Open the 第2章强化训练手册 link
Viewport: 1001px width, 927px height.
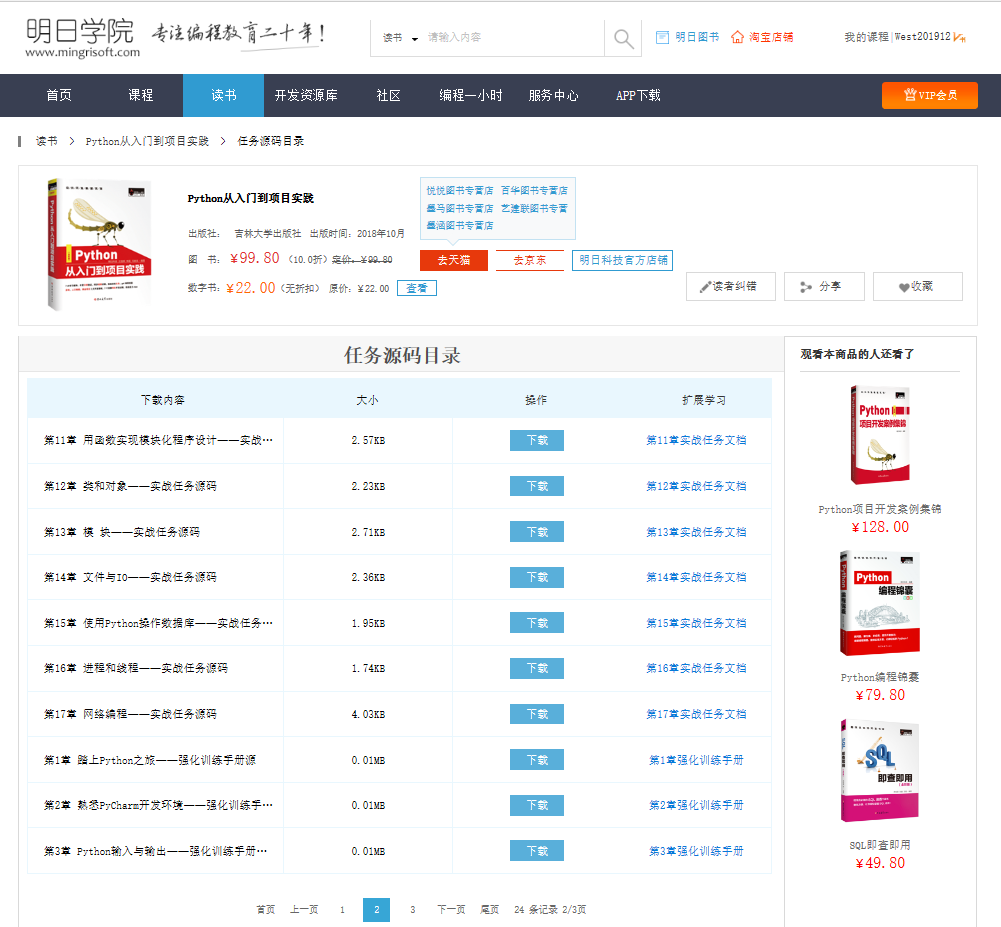pos(696,805)
